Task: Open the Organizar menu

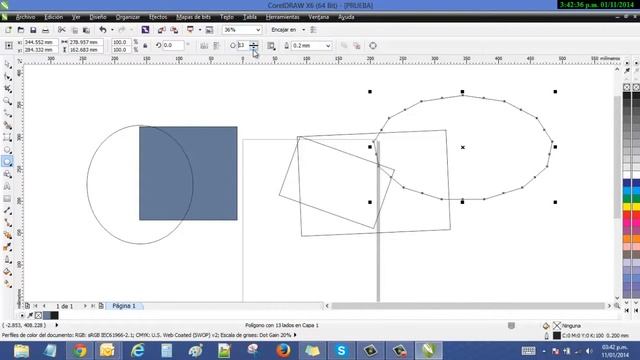Action: pyautogui.click(x=128, y=17)
